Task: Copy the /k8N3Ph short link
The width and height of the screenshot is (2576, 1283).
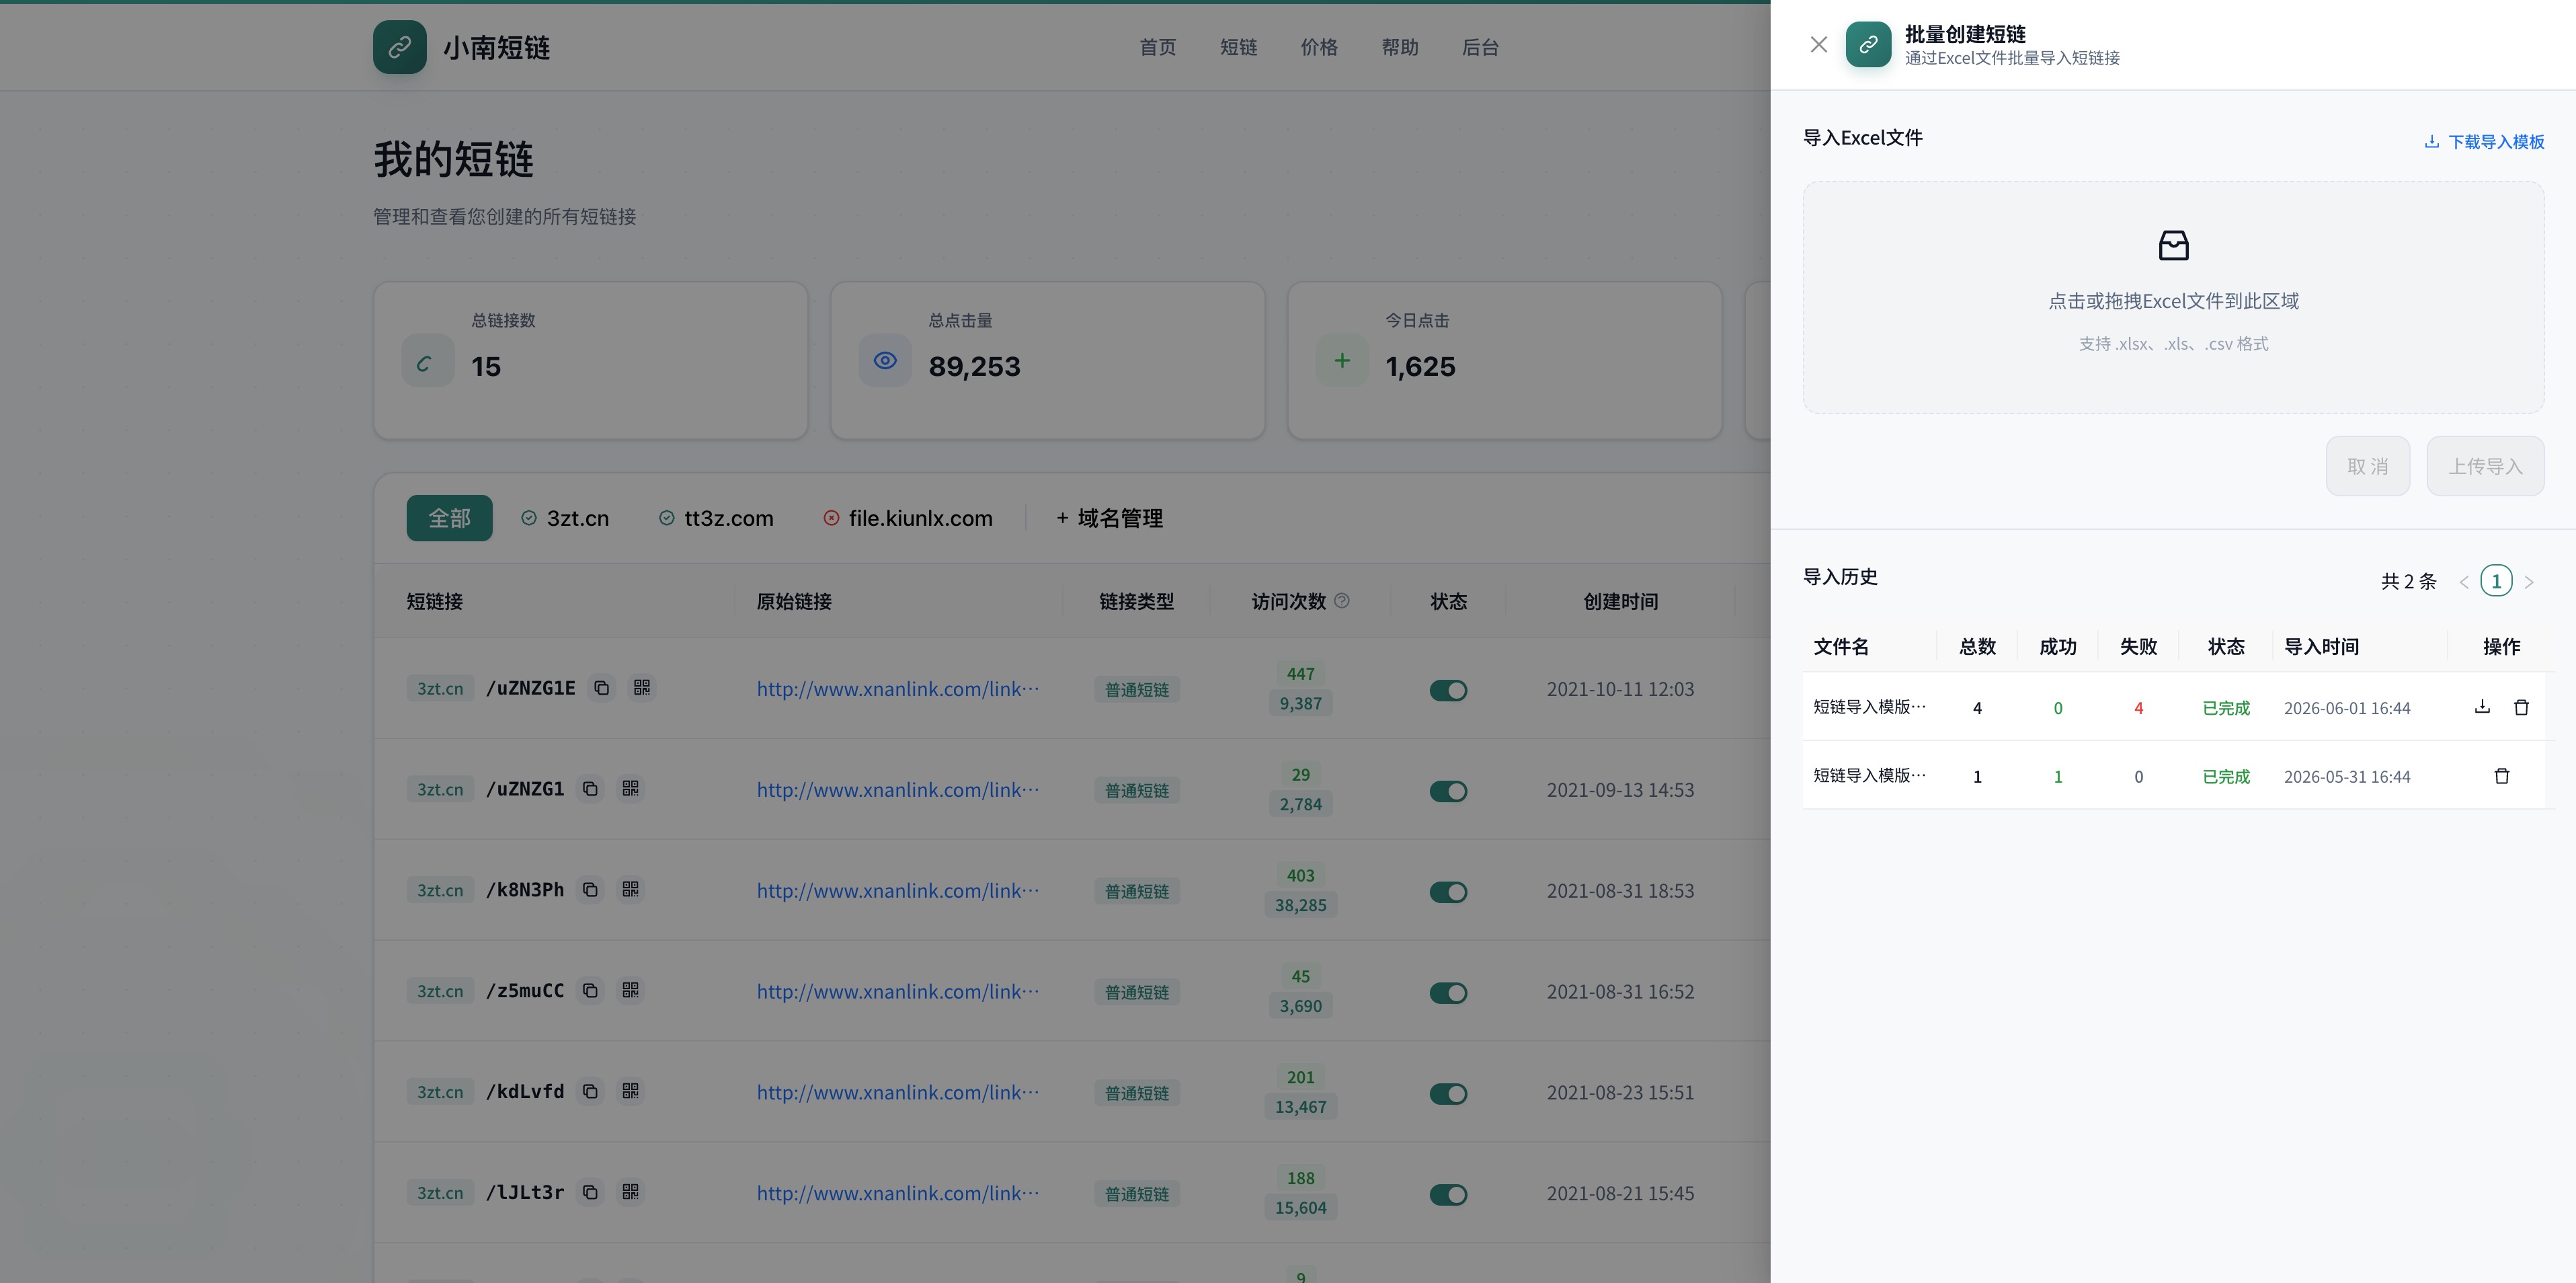Action: point(590,890)
